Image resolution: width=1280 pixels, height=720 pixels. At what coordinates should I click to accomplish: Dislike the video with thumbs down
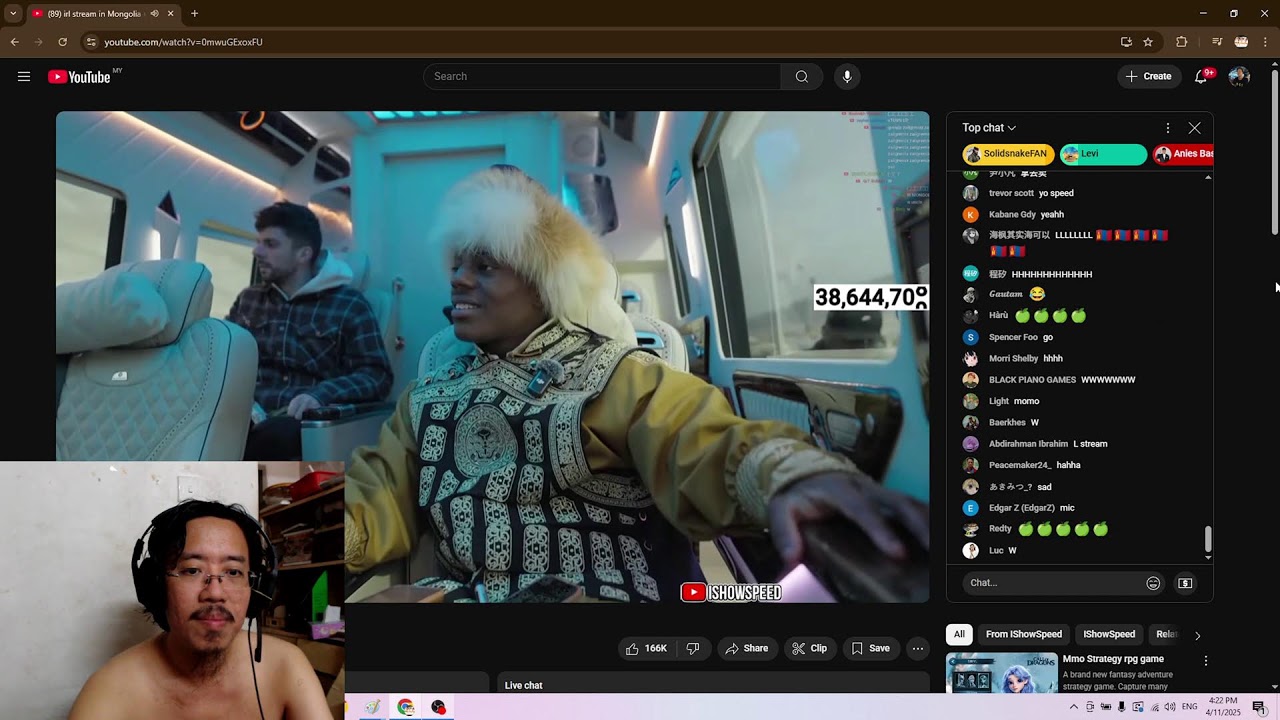(693, 648)
